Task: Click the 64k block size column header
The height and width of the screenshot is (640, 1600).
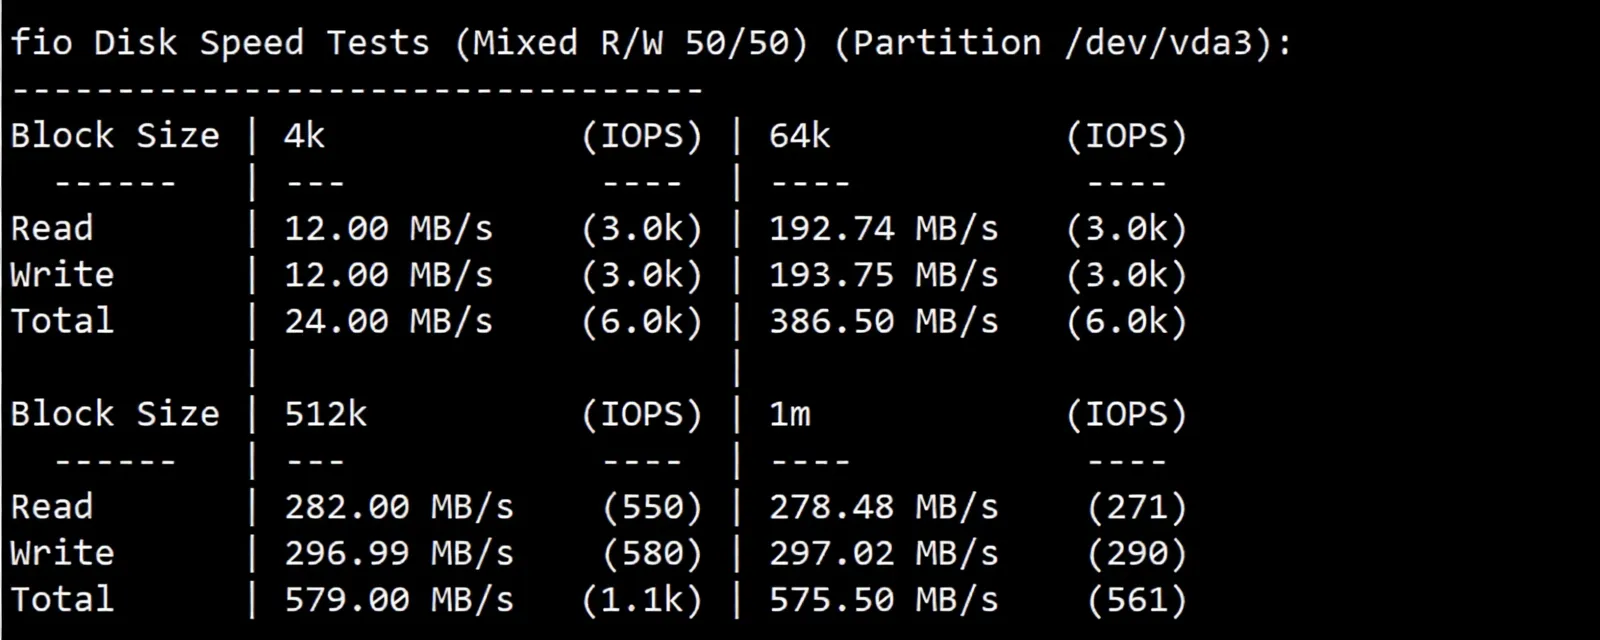Action: [799, 136]
